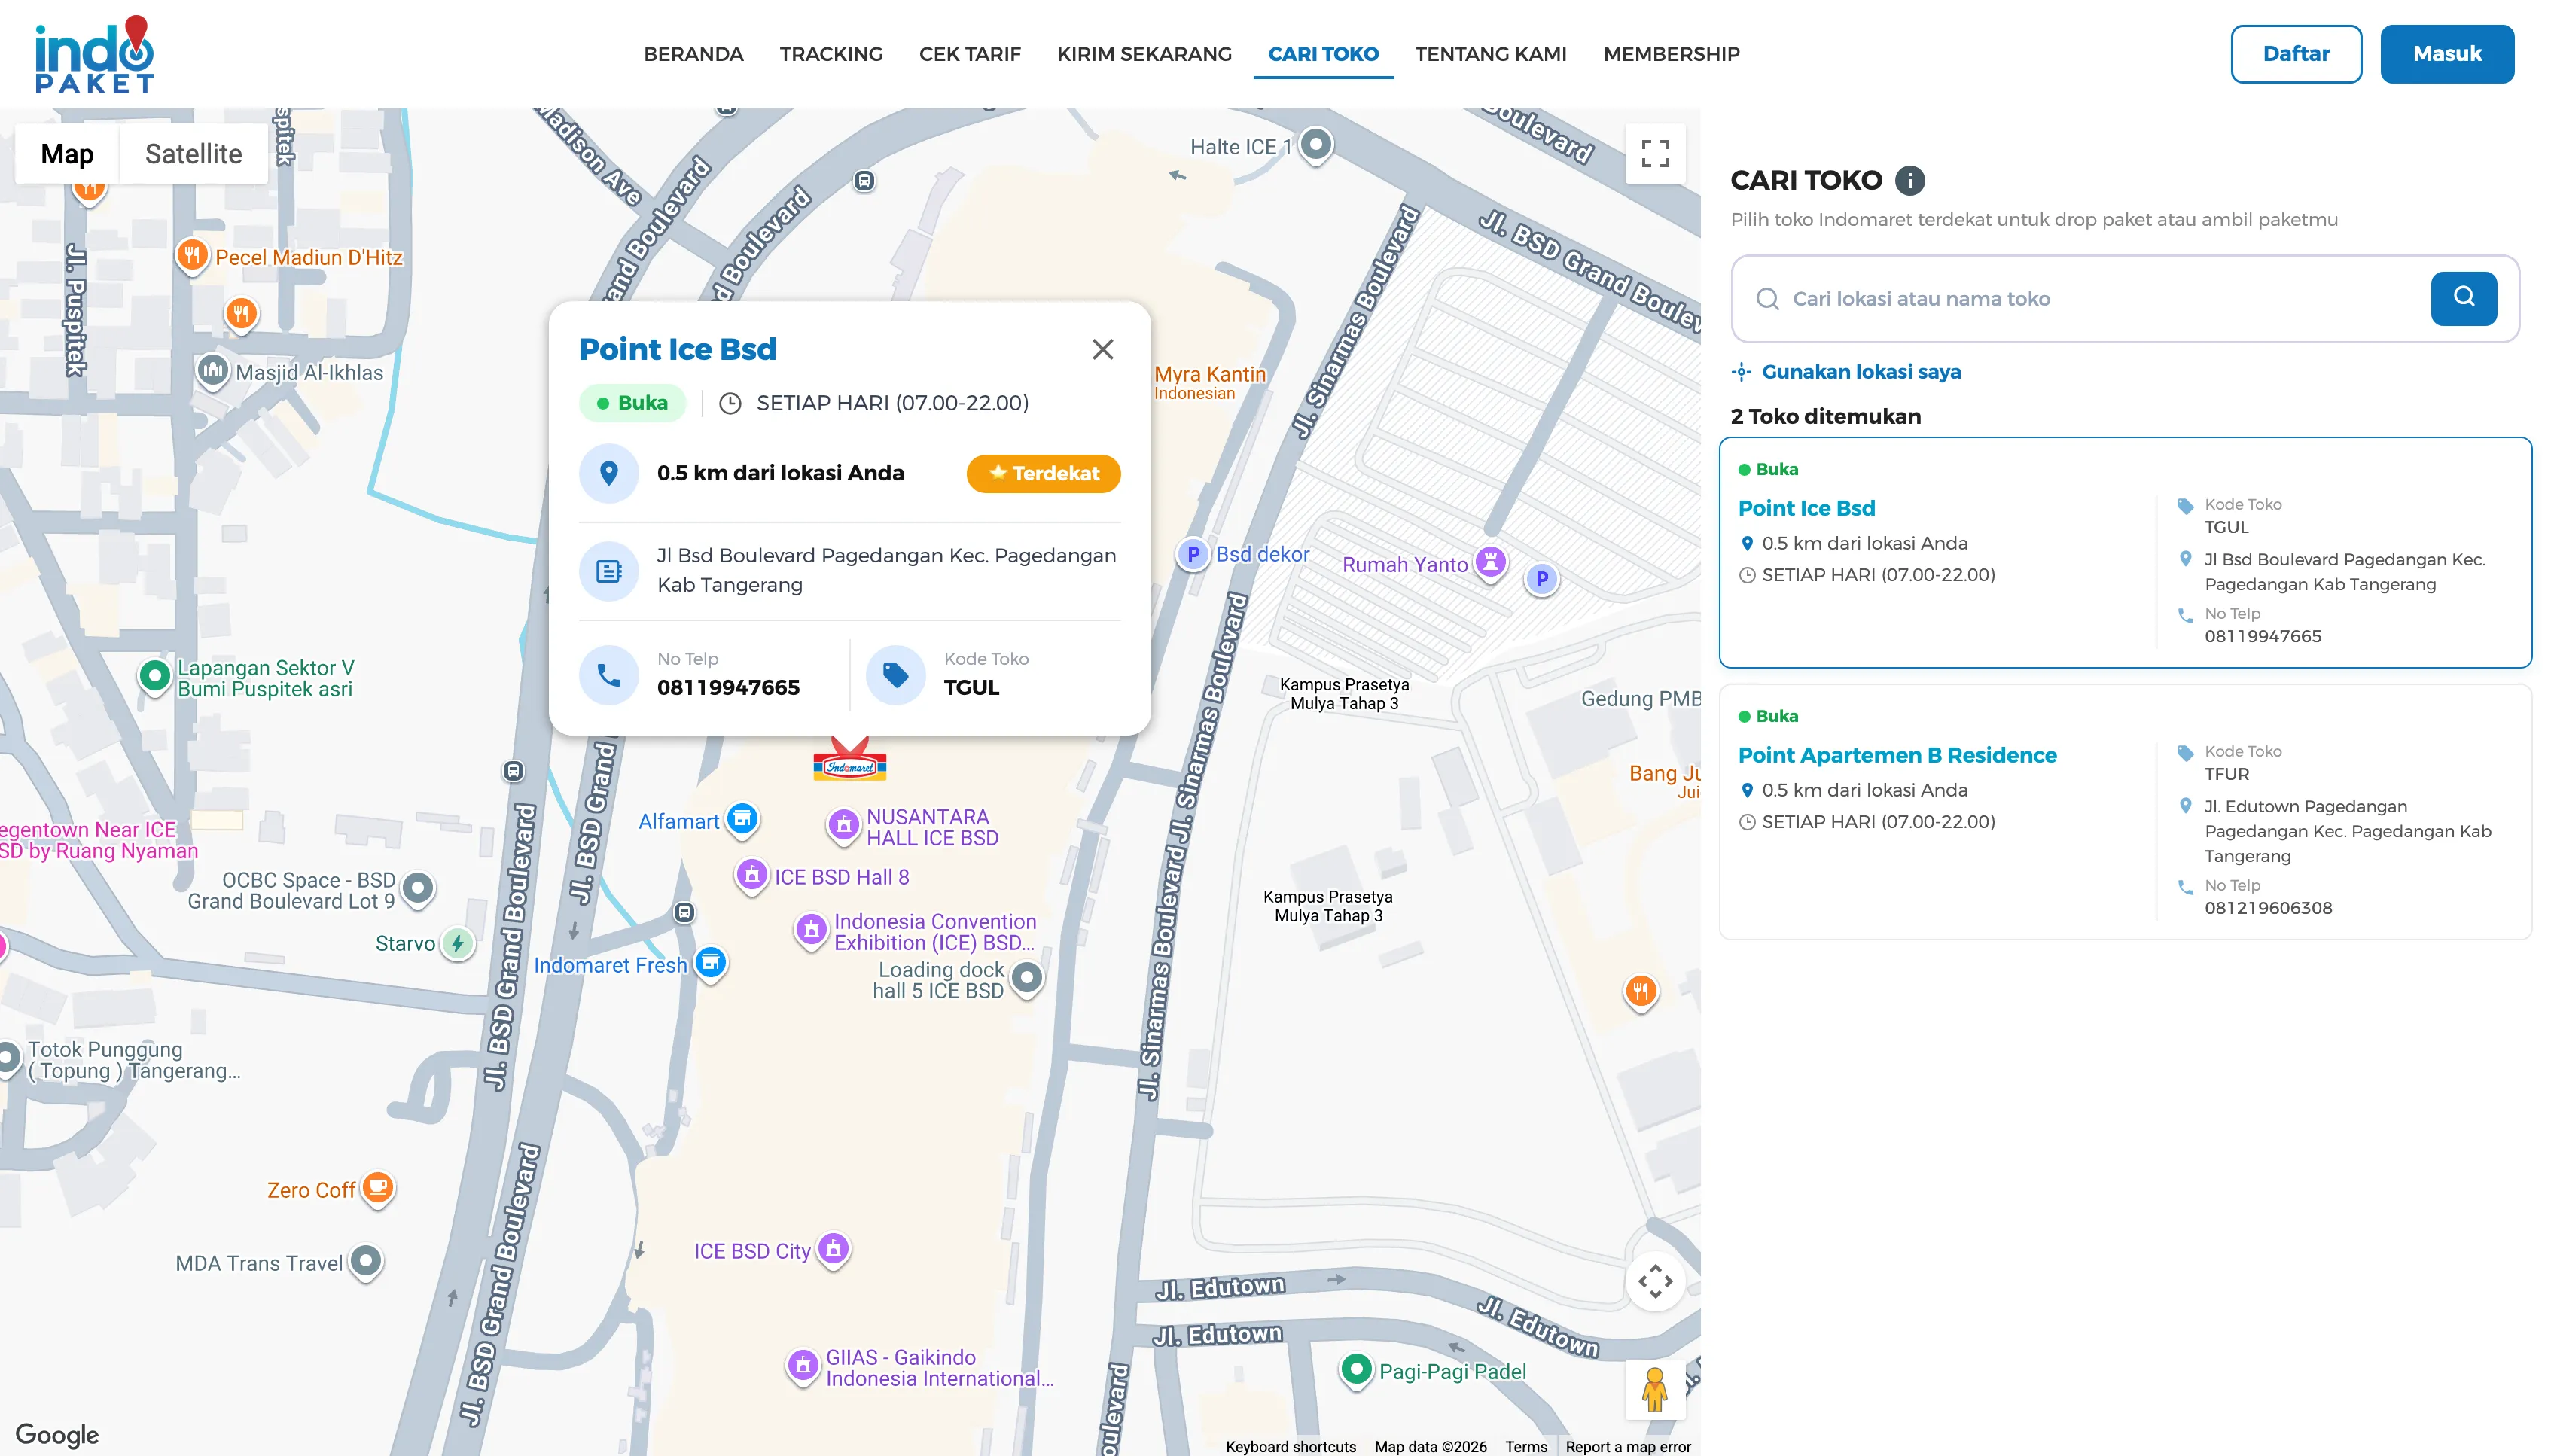Click the blue search button
The image size is (2551, 1456).
click(x=2462, y=298)
